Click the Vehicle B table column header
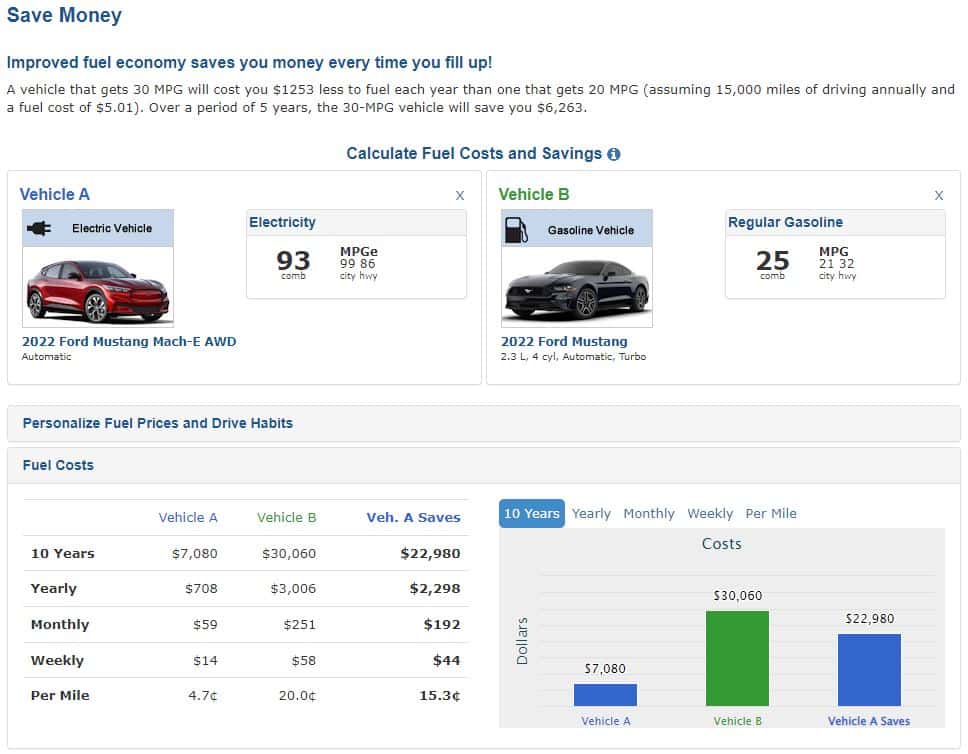Viewport: 968px width, 754px height. (x=286, y=517)
